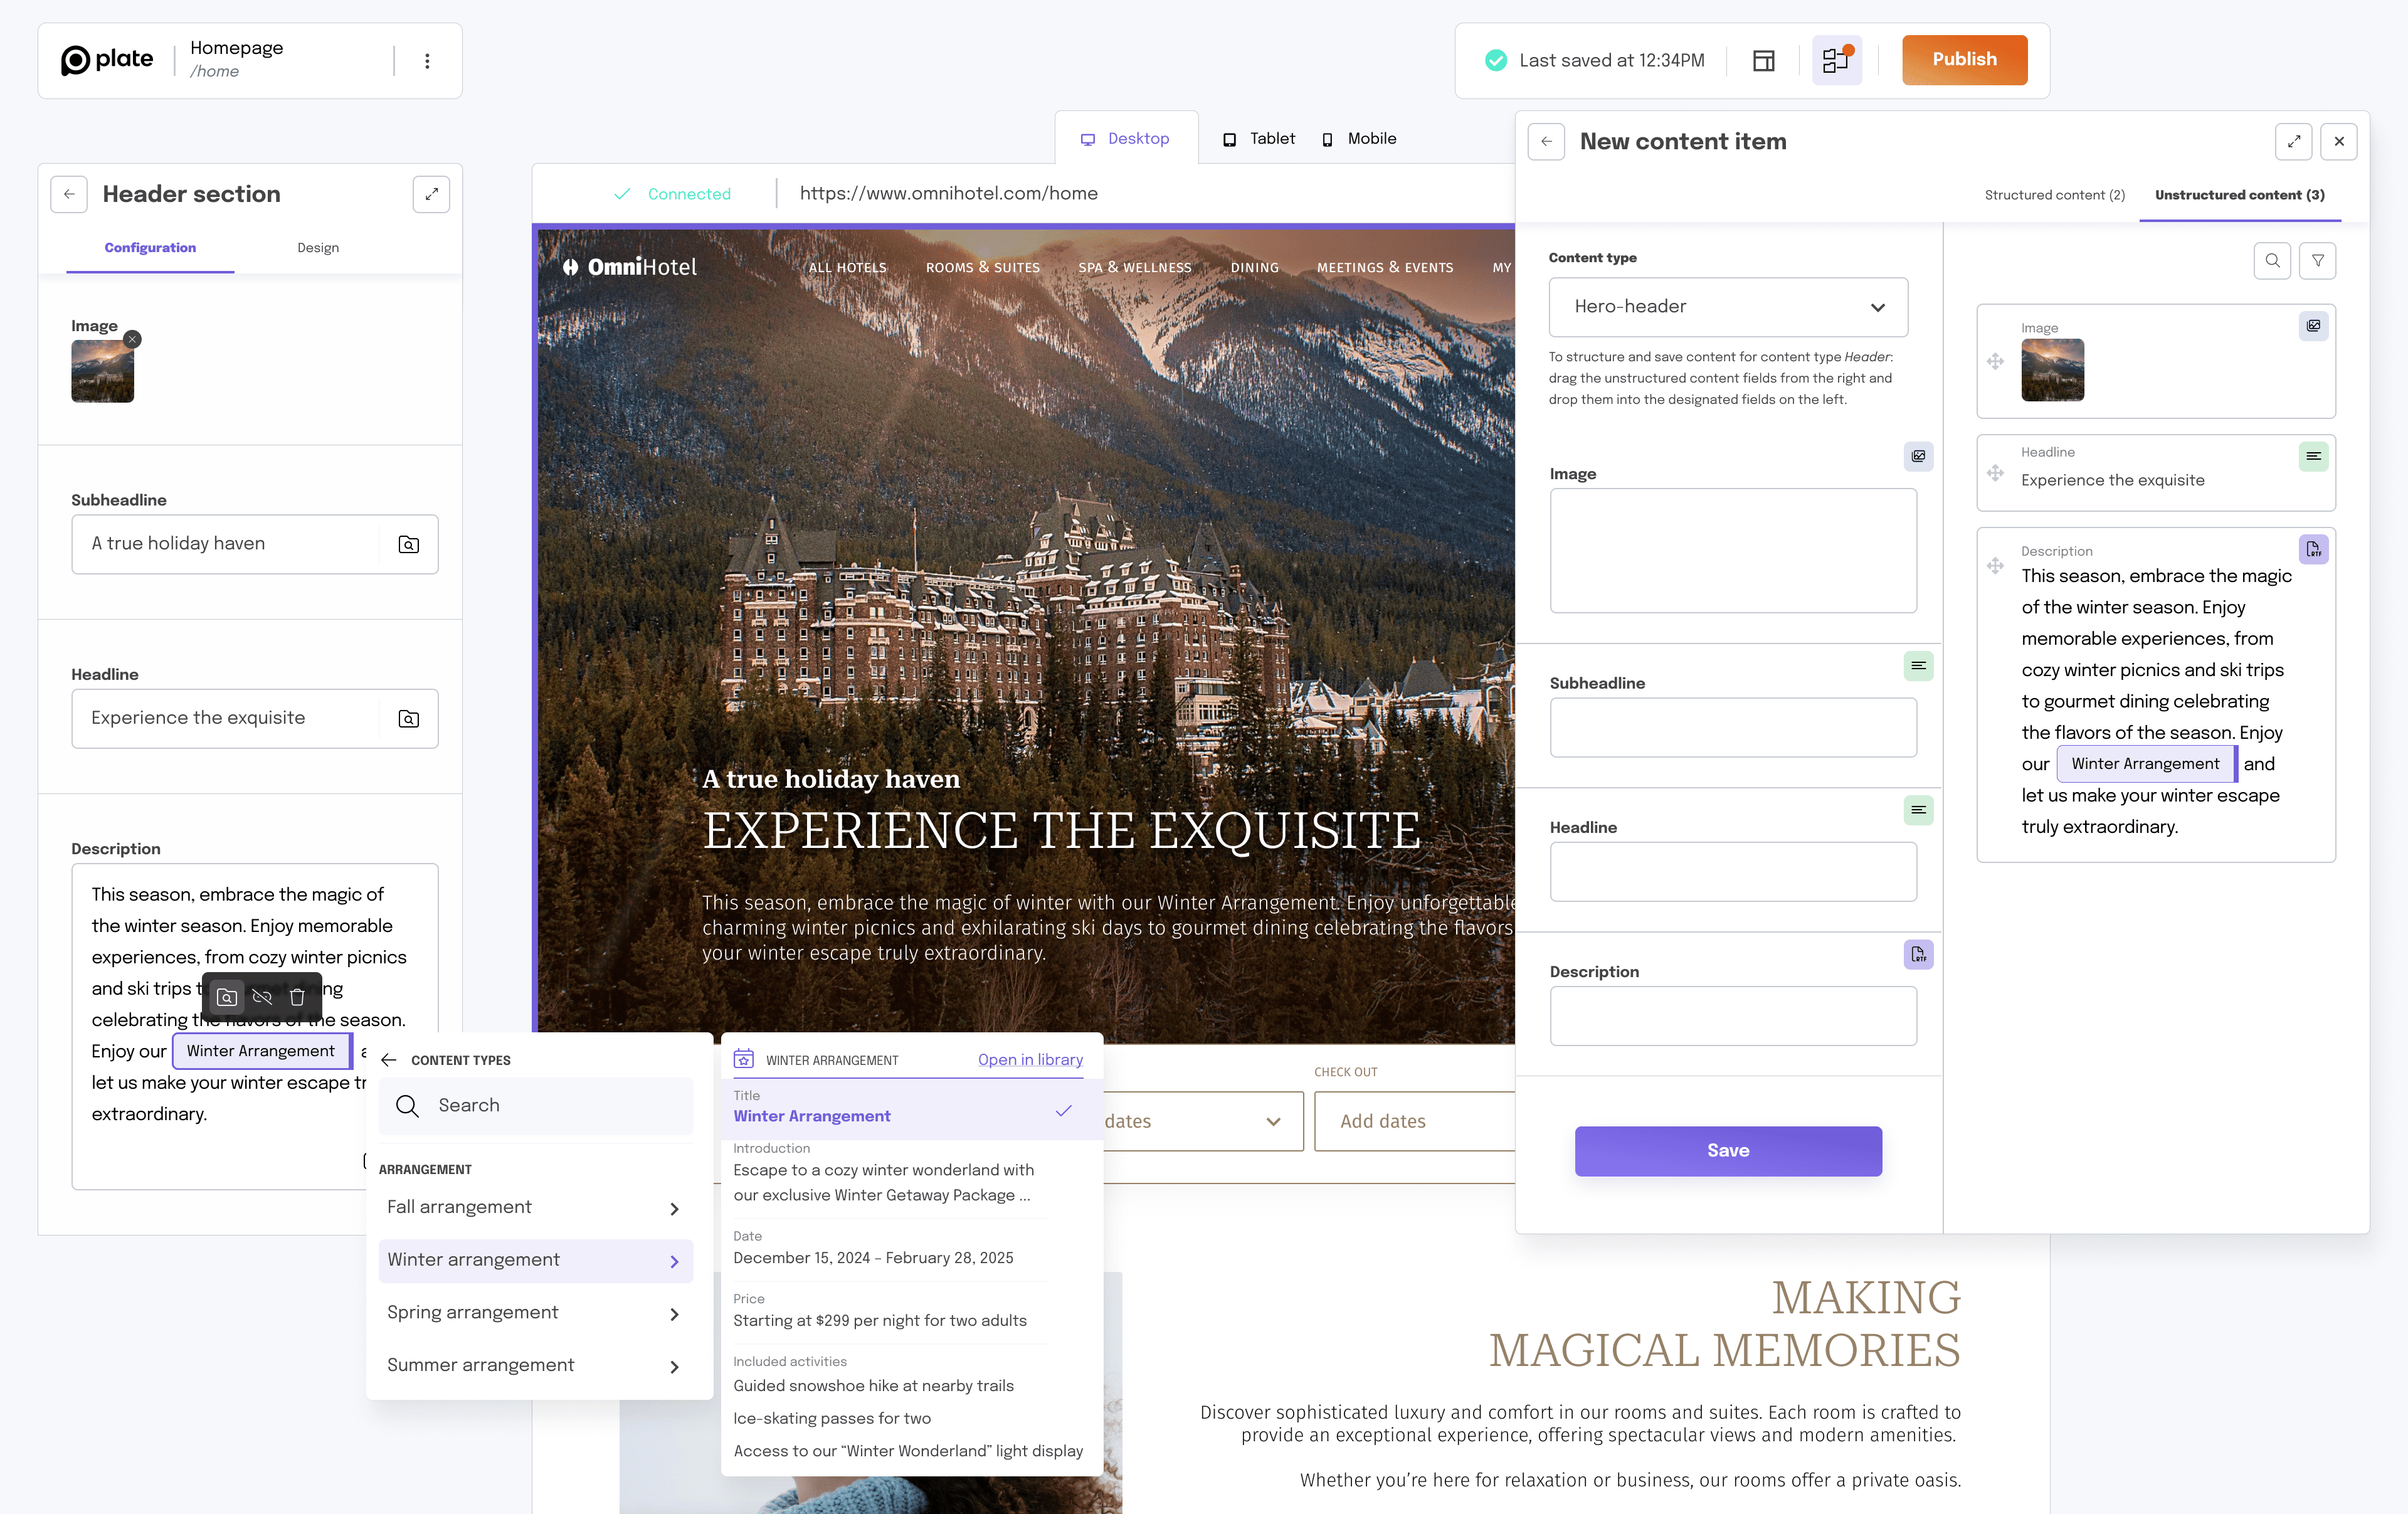Click the search icon in unstructured content
The image size is (2408, 1514).
point(2272,261)
